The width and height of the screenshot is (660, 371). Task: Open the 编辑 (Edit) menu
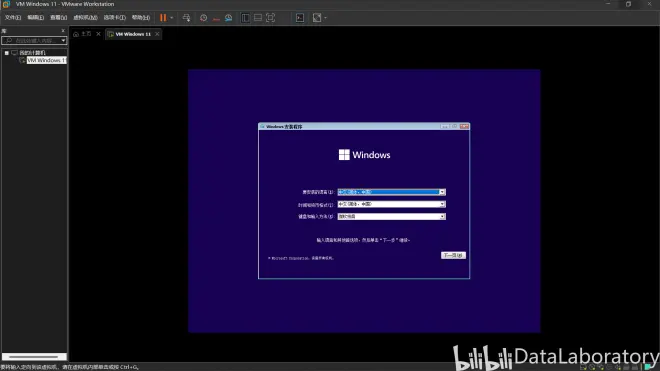tap(35, 18)
